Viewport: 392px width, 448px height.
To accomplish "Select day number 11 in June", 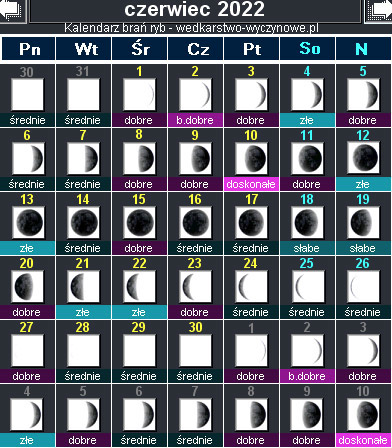I will pos(307,135).
